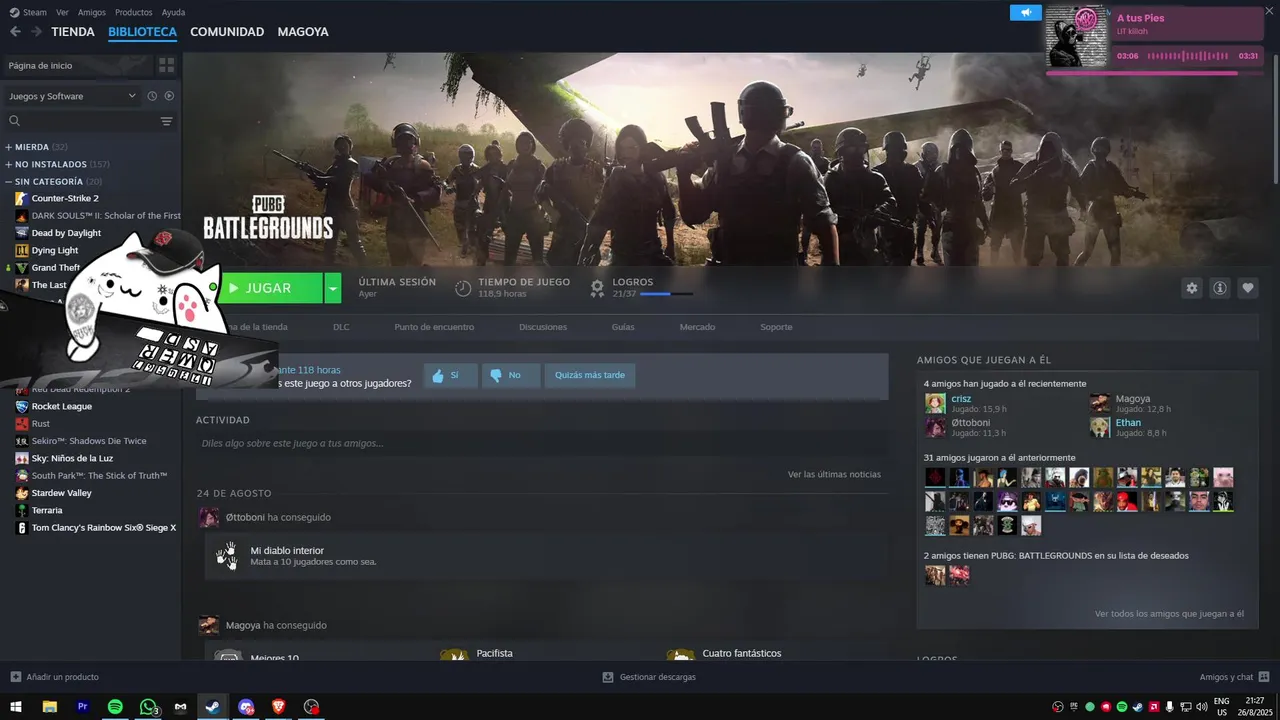Viewport: 1280px width, 720px height.
Task: Click the library search field
Action: pyautogui.click(x=82, y=121)
